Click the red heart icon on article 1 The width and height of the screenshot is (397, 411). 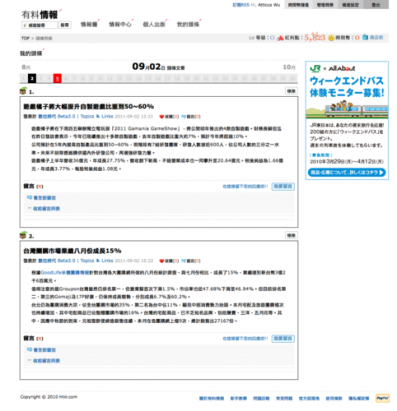[161, 117]
